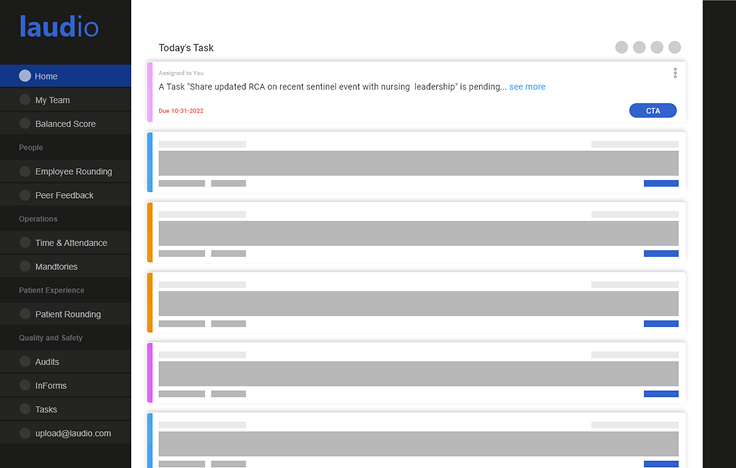Click the Audits sidebar icon
The width and height of the screenshot is (736, 468).
[x=25, y=362]
